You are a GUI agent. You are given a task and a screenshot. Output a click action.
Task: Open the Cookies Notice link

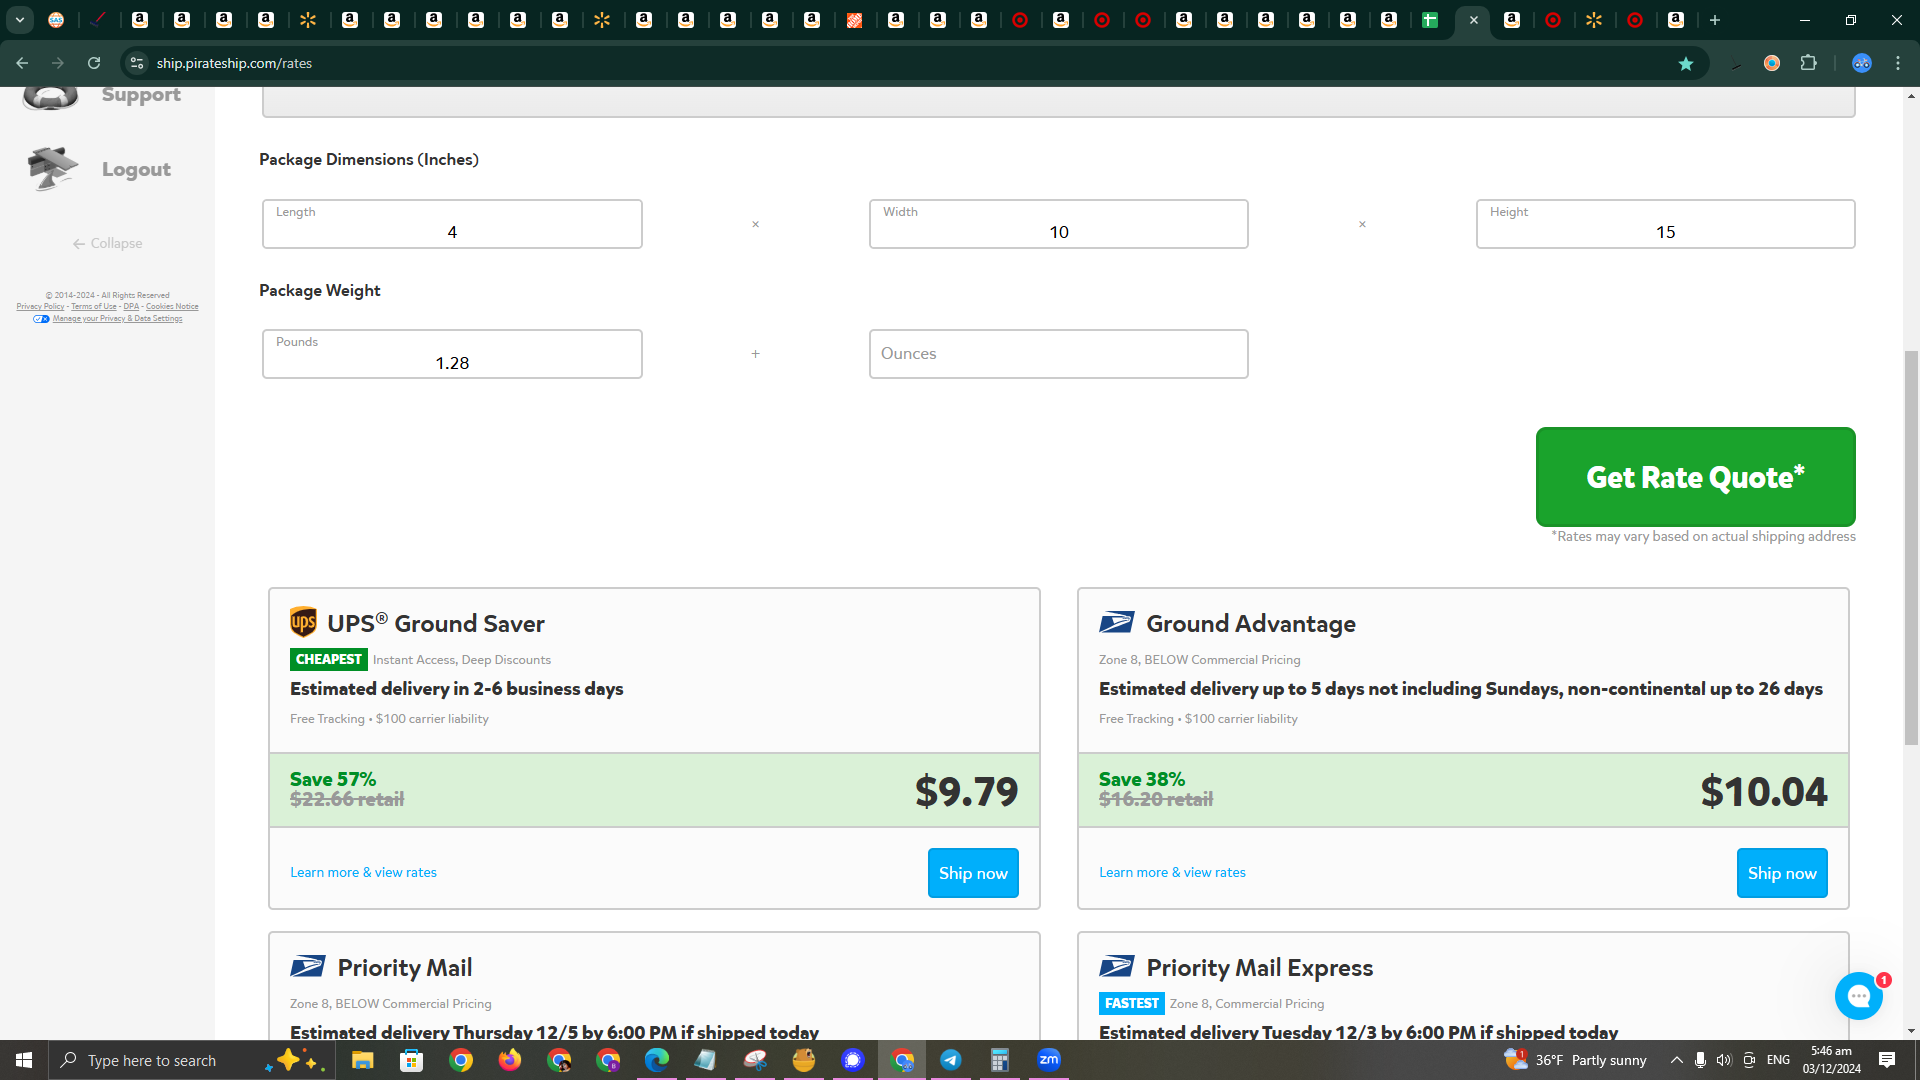pos(172,307)
